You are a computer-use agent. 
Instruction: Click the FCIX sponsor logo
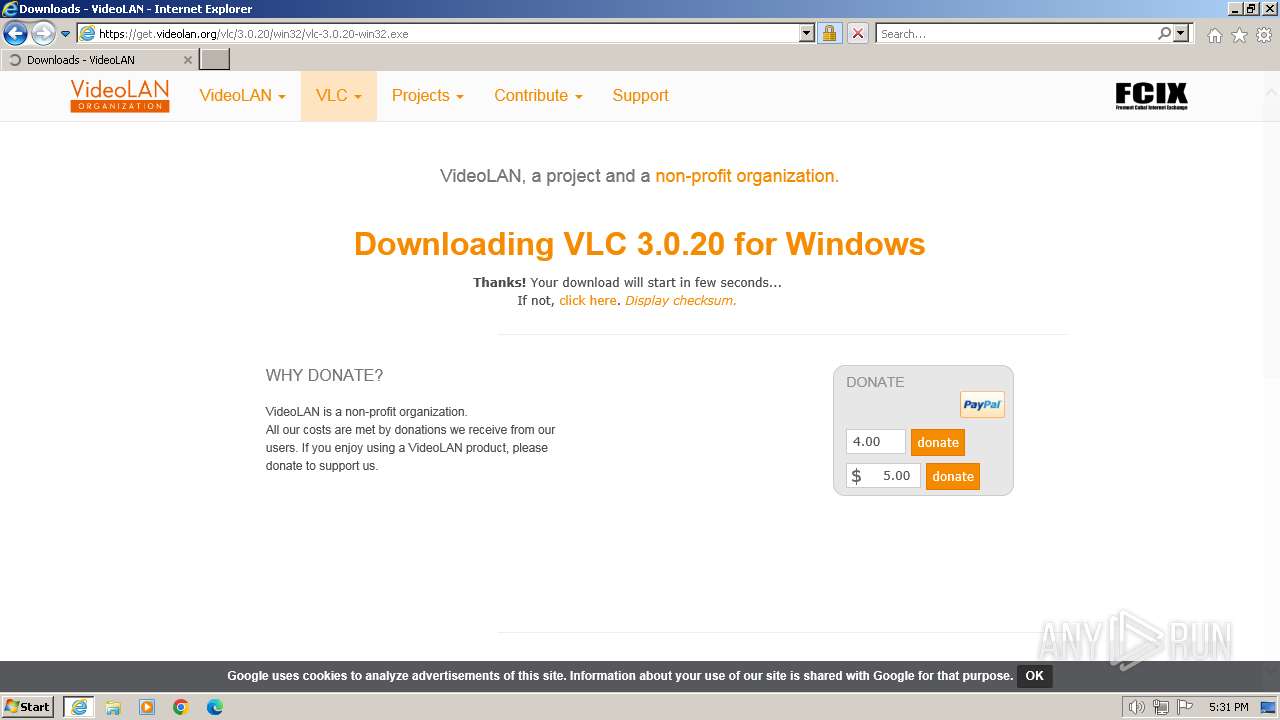1151,96
